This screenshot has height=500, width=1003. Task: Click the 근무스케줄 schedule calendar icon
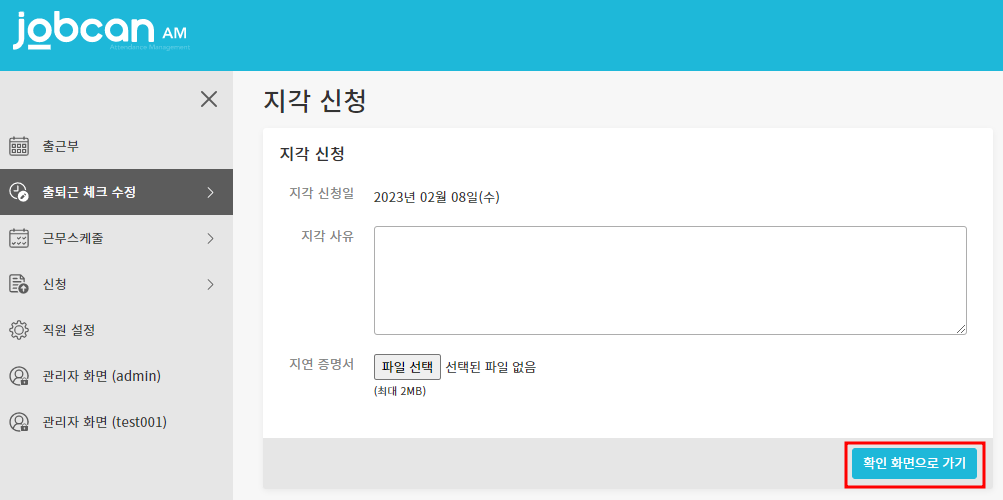tap(19, 238)
